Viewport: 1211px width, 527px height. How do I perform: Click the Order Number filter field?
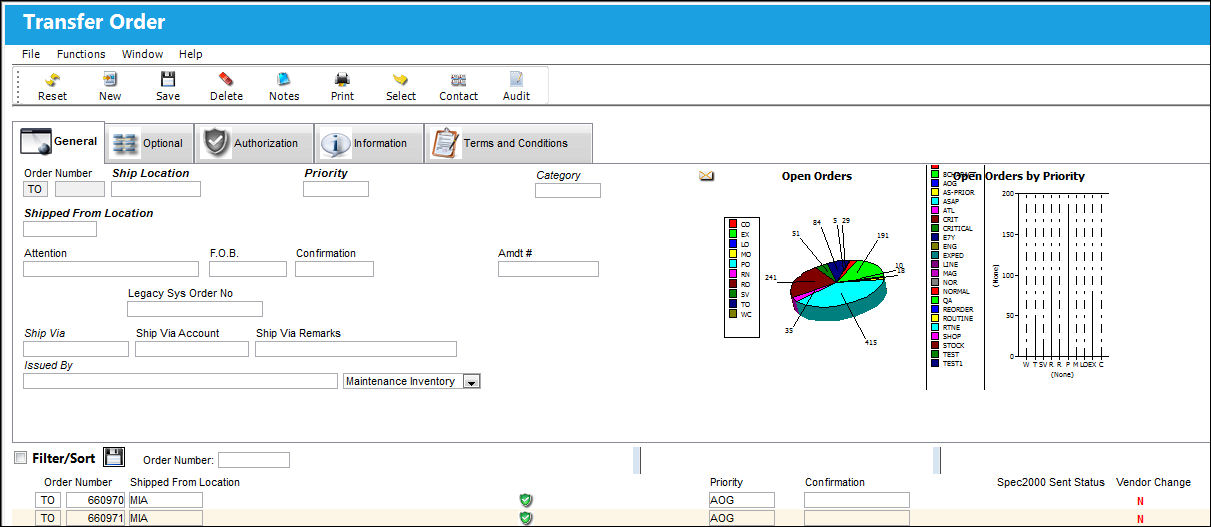(x=254, y=460)
